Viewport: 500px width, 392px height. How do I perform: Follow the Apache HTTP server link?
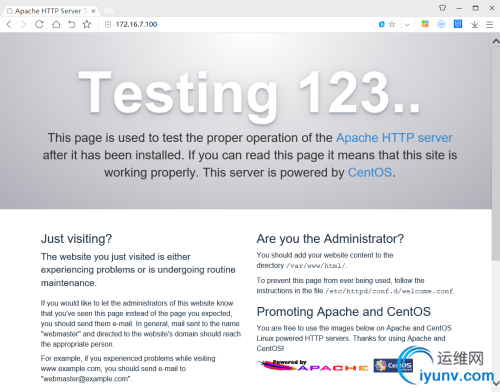pos(394,138)
